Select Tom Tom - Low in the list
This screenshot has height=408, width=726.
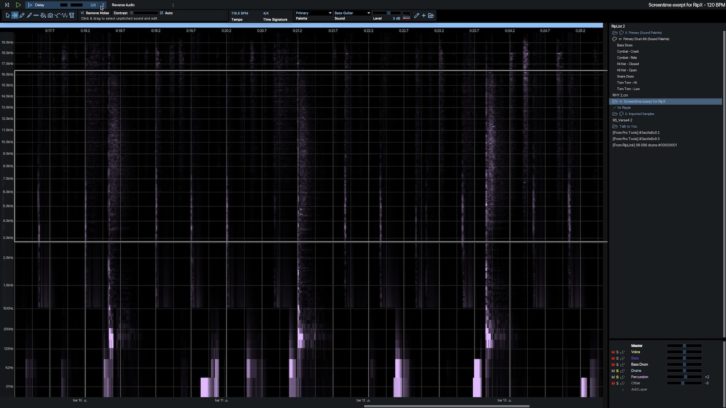point(628,89)
